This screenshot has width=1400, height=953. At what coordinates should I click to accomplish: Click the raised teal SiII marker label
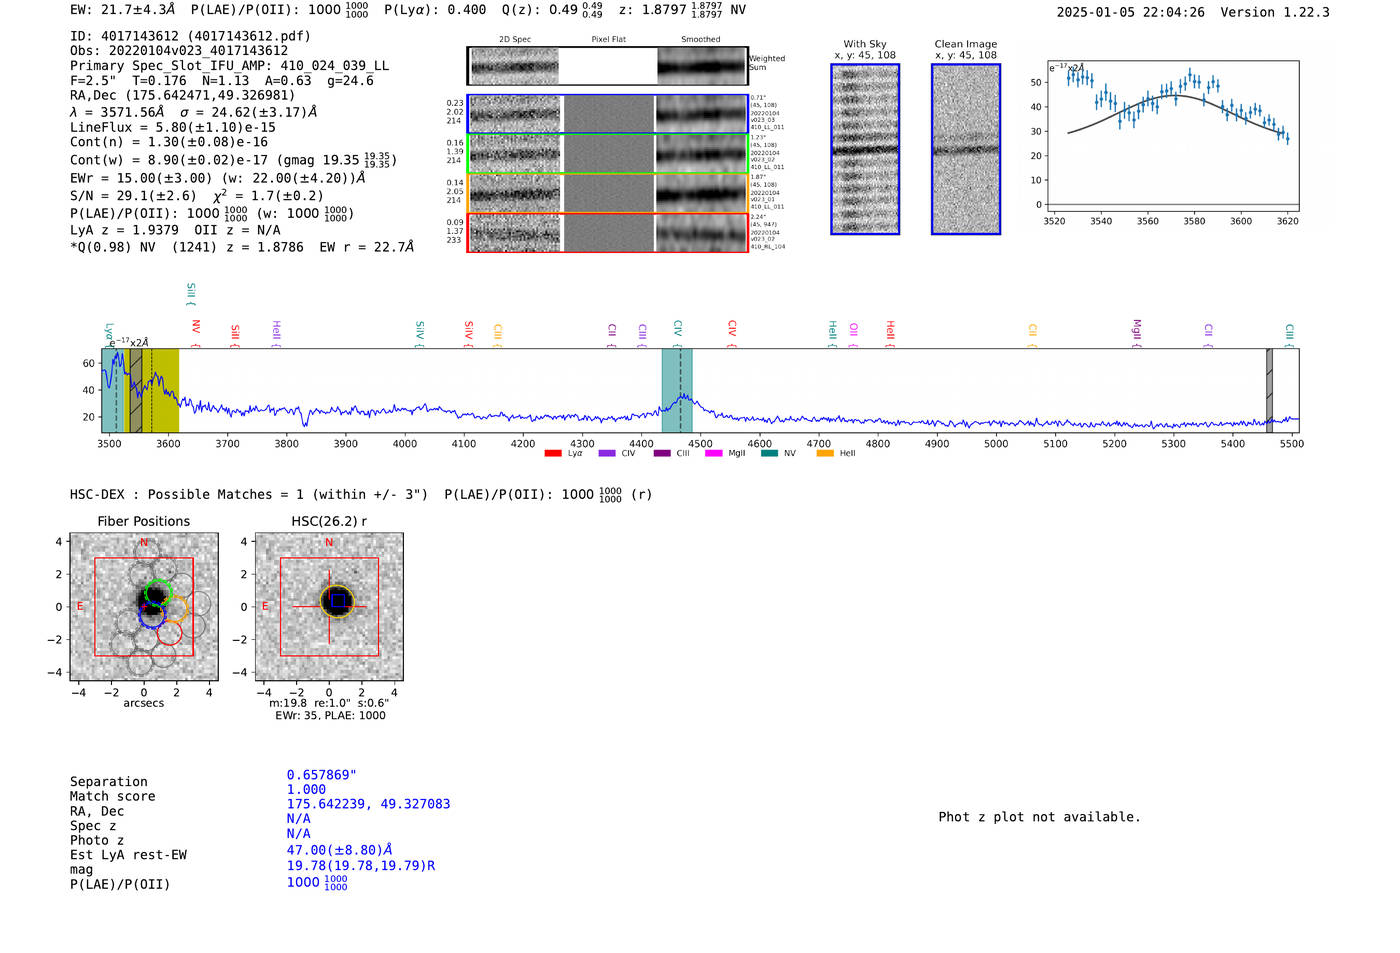click(x=191, y=294)
